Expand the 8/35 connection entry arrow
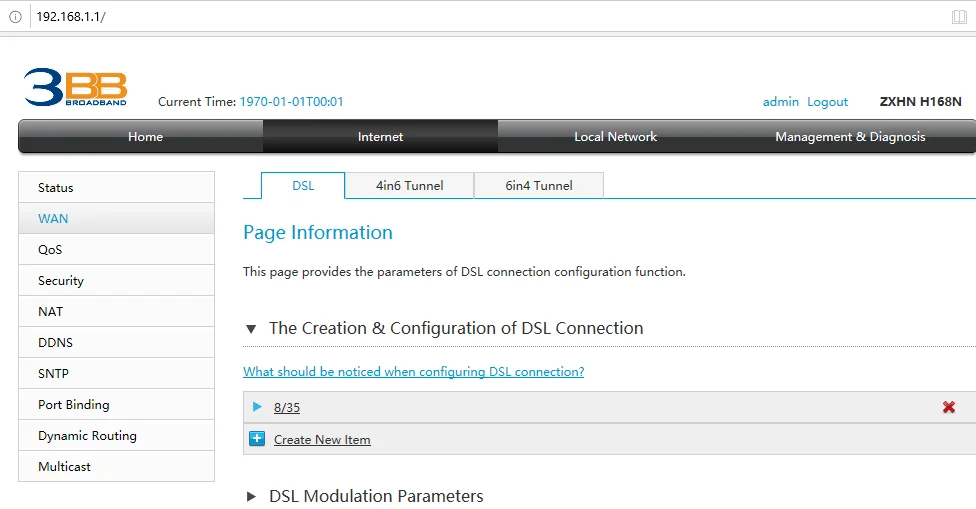 point(257,407)
